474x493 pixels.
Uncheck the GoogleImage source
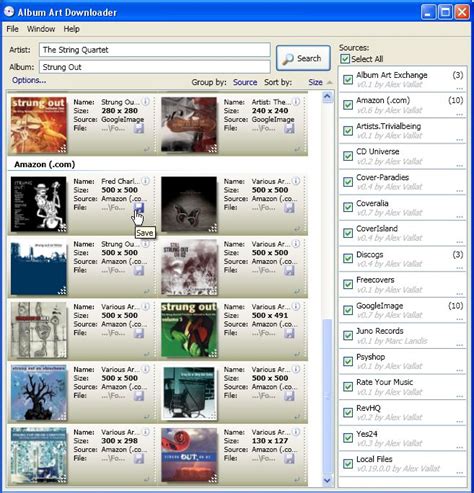pyautogui.click(x=348, y=310)
